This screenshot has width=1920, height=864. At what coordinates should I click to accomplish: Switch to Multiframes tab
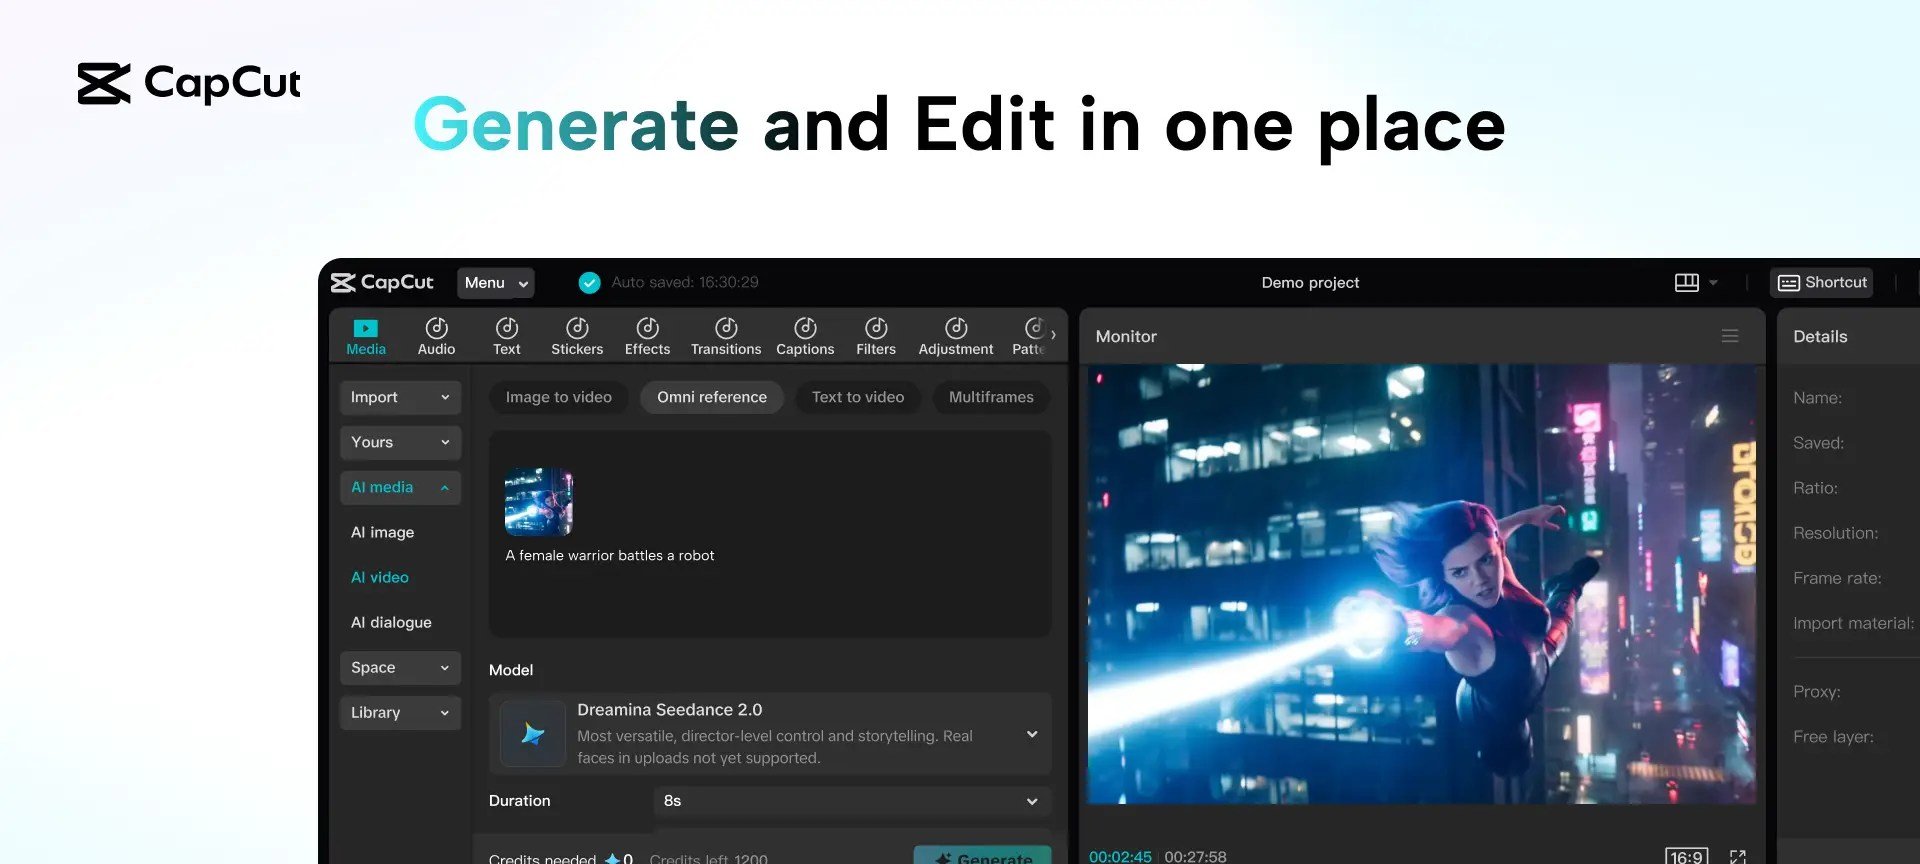[x=991, y=397]
